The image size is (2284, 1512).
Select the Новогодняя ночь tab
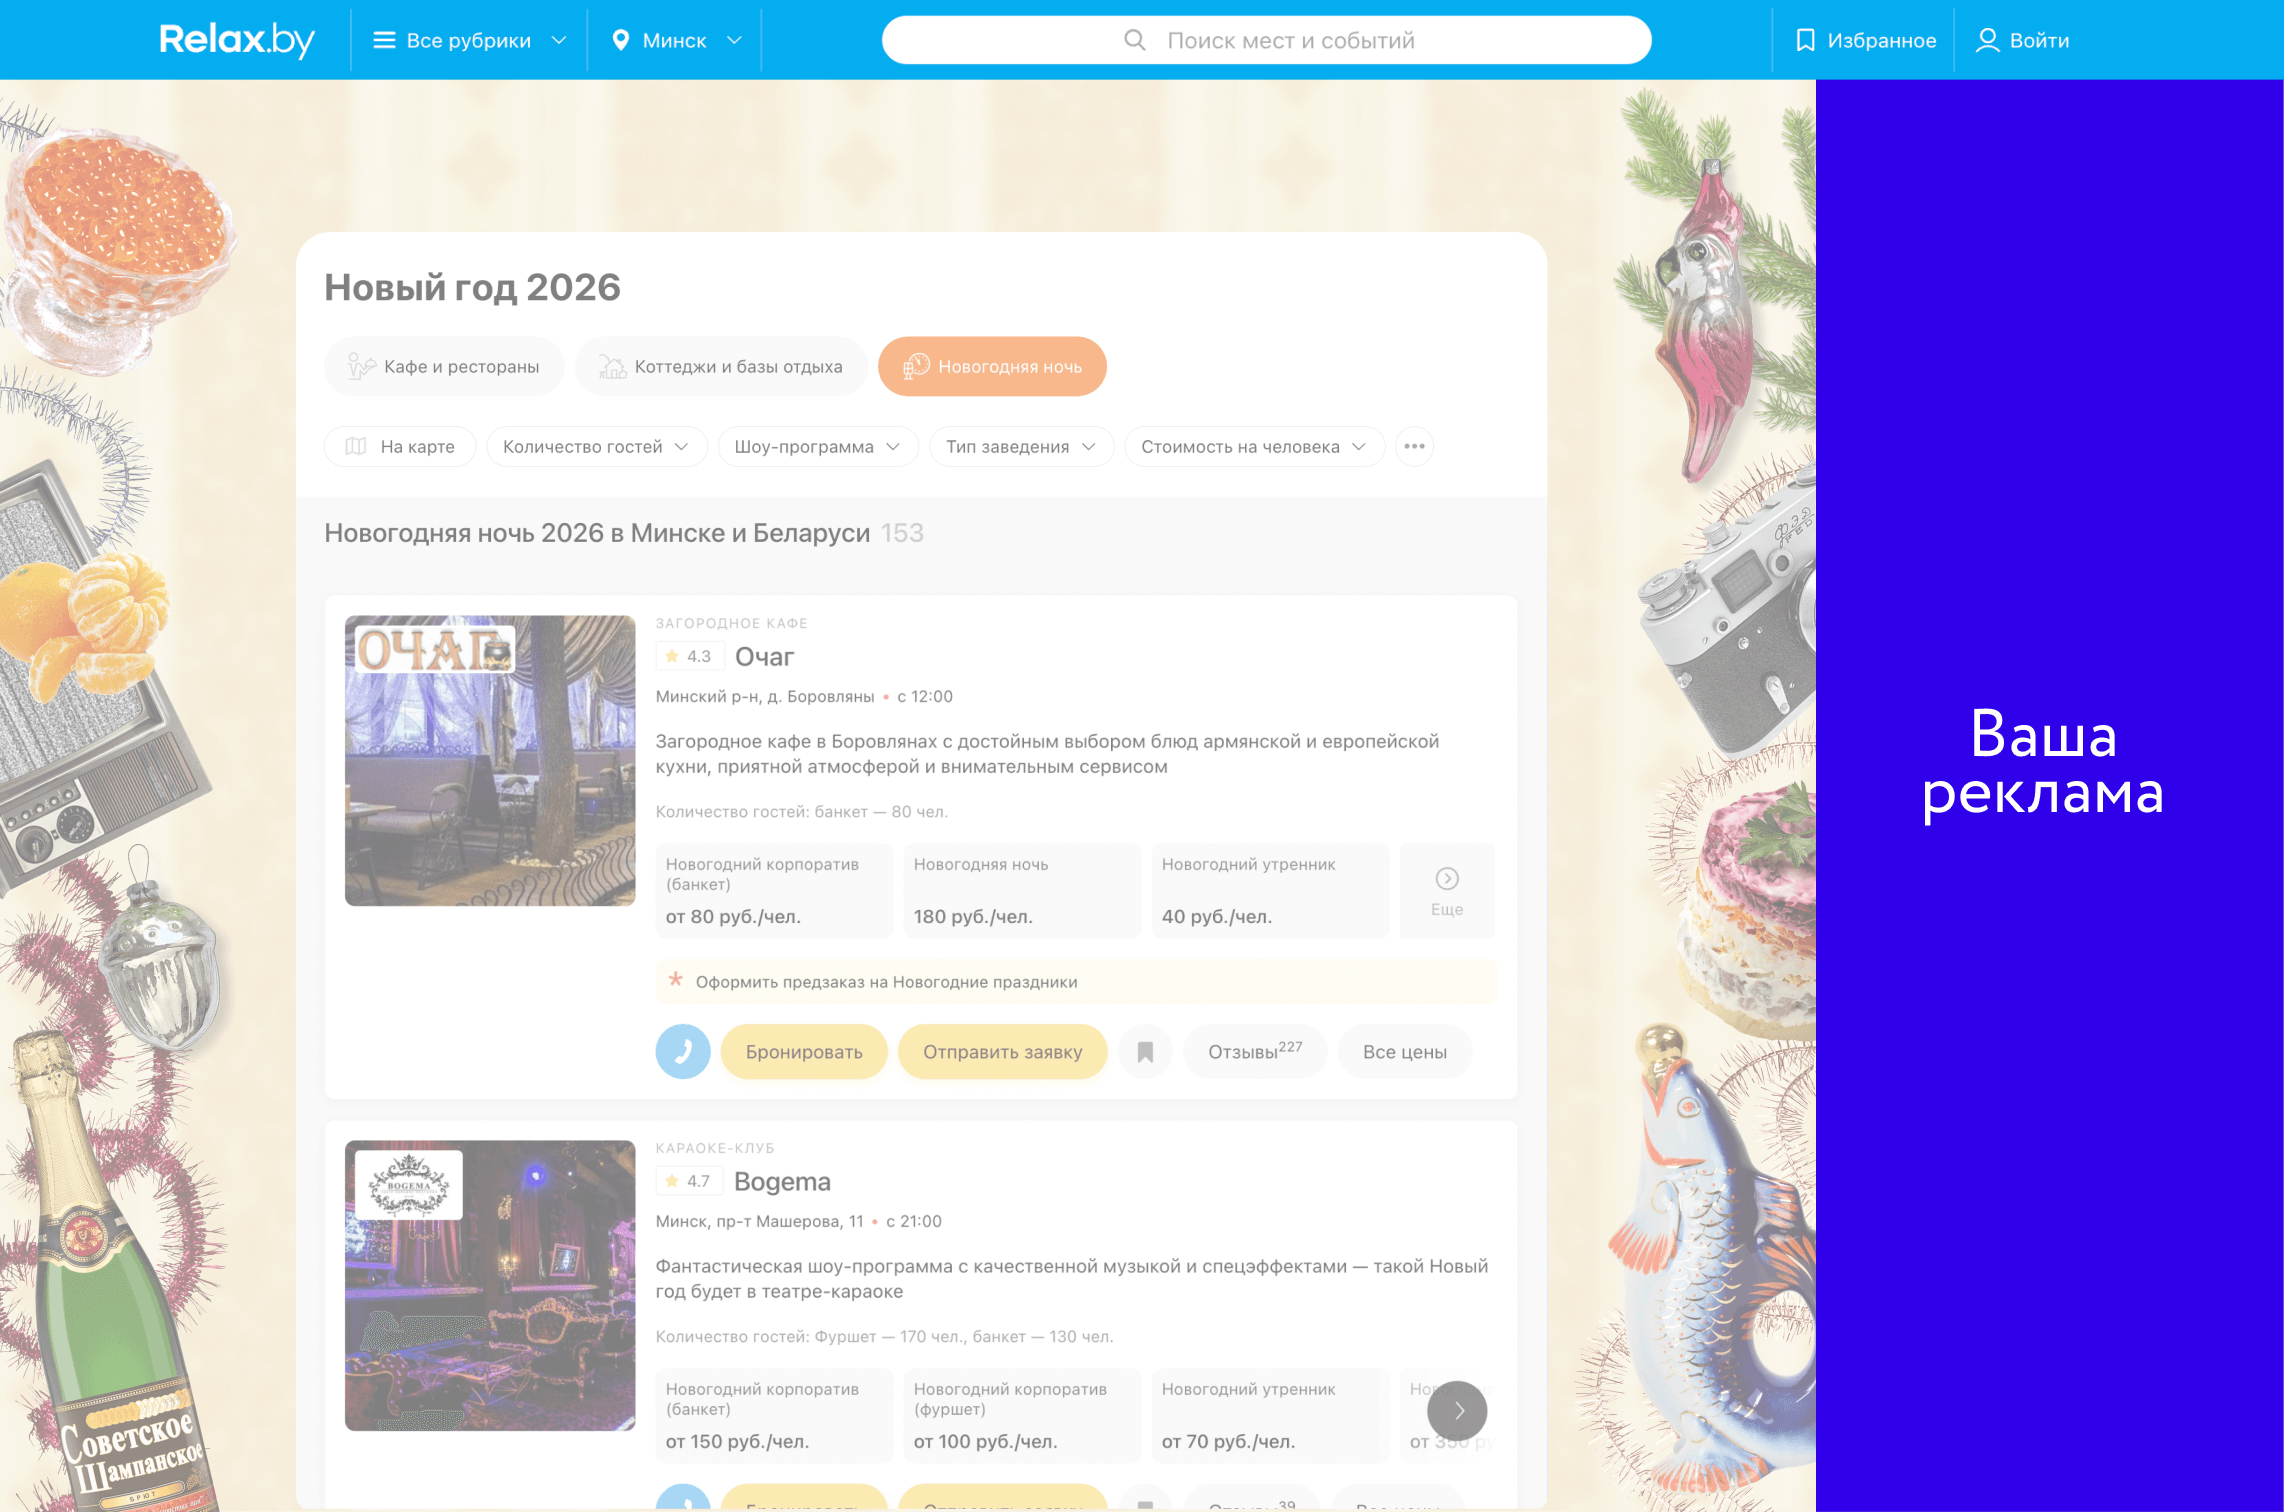992,366
